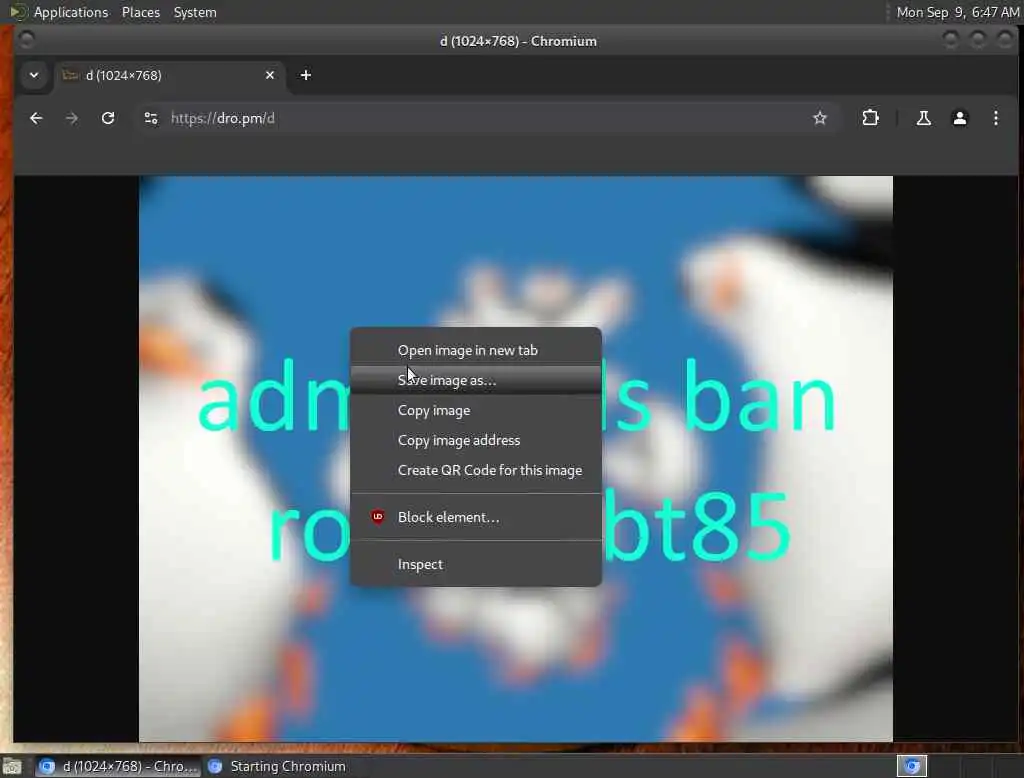
Task: Choose Open image in new tab
Action: tap(475, 350)
